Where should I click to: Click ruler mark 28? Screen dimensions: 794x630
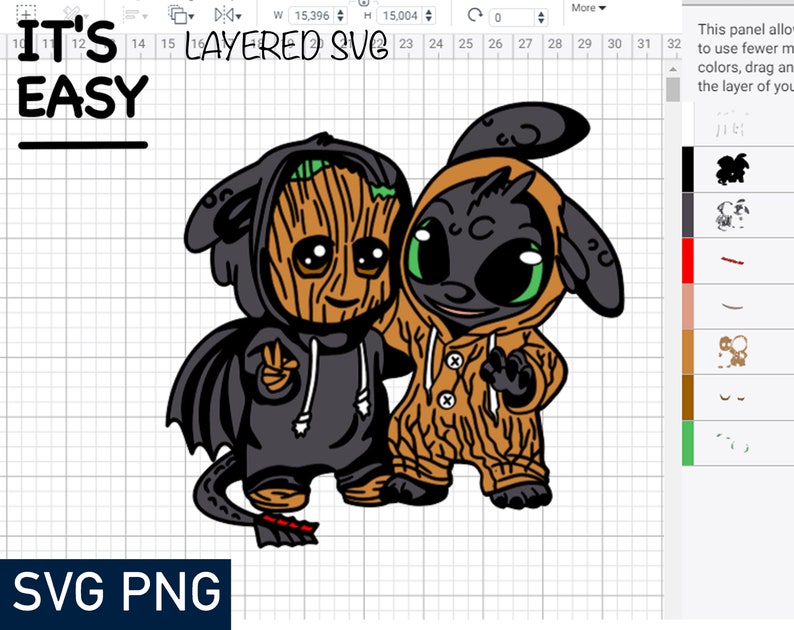(554, 44)
